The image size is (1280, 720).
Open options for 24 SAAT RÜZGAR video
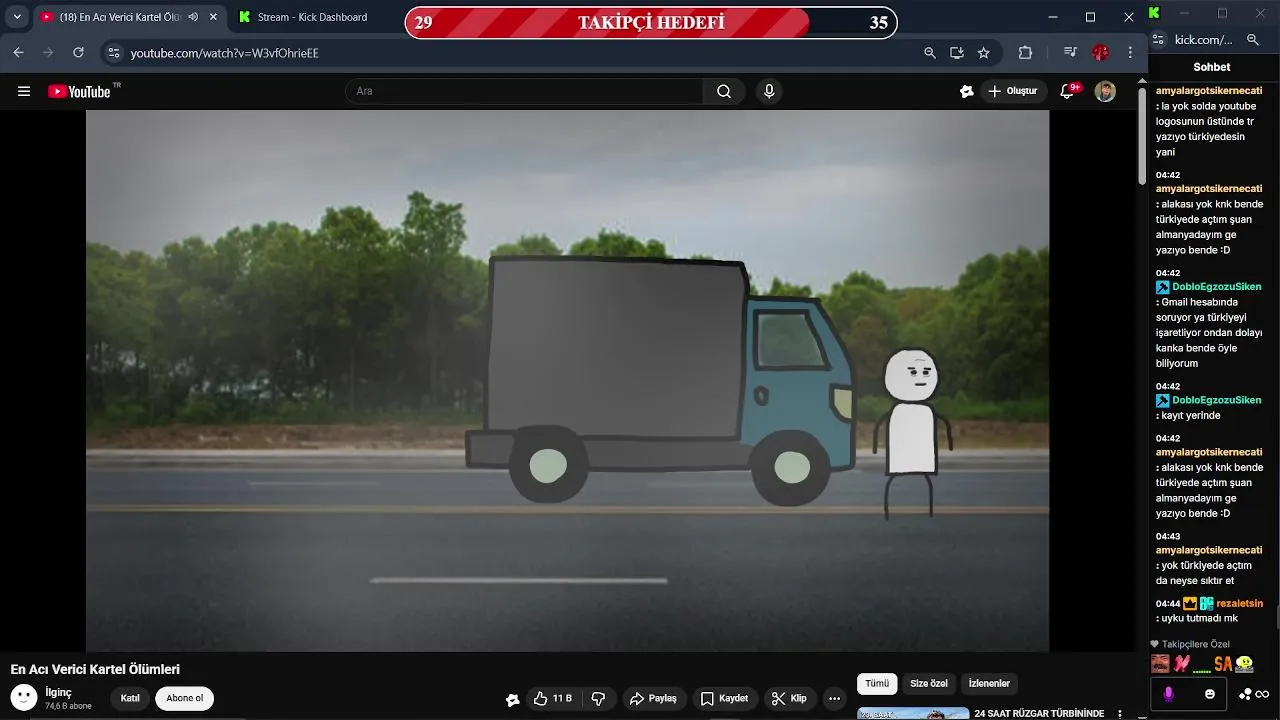coord(1120,714)
